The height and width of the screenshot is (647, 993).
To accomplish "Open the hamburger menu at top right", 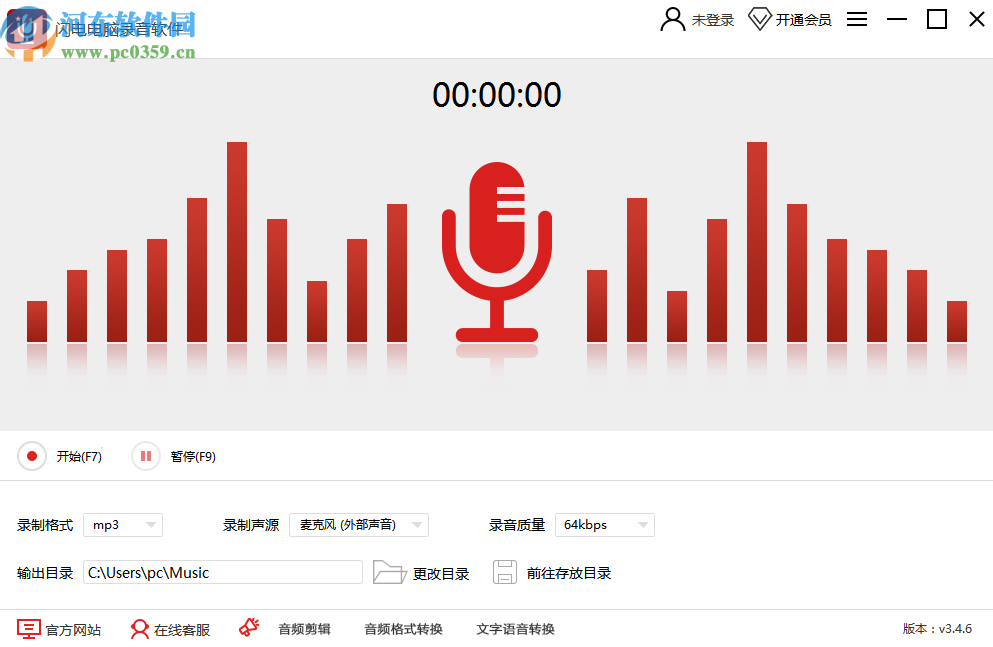I will click(x=856, y=18).
